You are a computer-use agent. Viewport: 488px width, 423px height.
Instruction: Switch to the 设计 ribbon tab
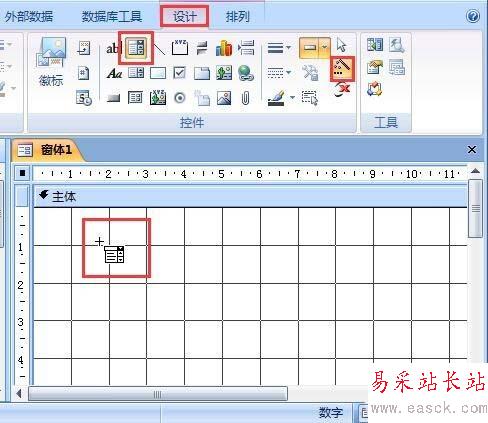pos(185,16)
